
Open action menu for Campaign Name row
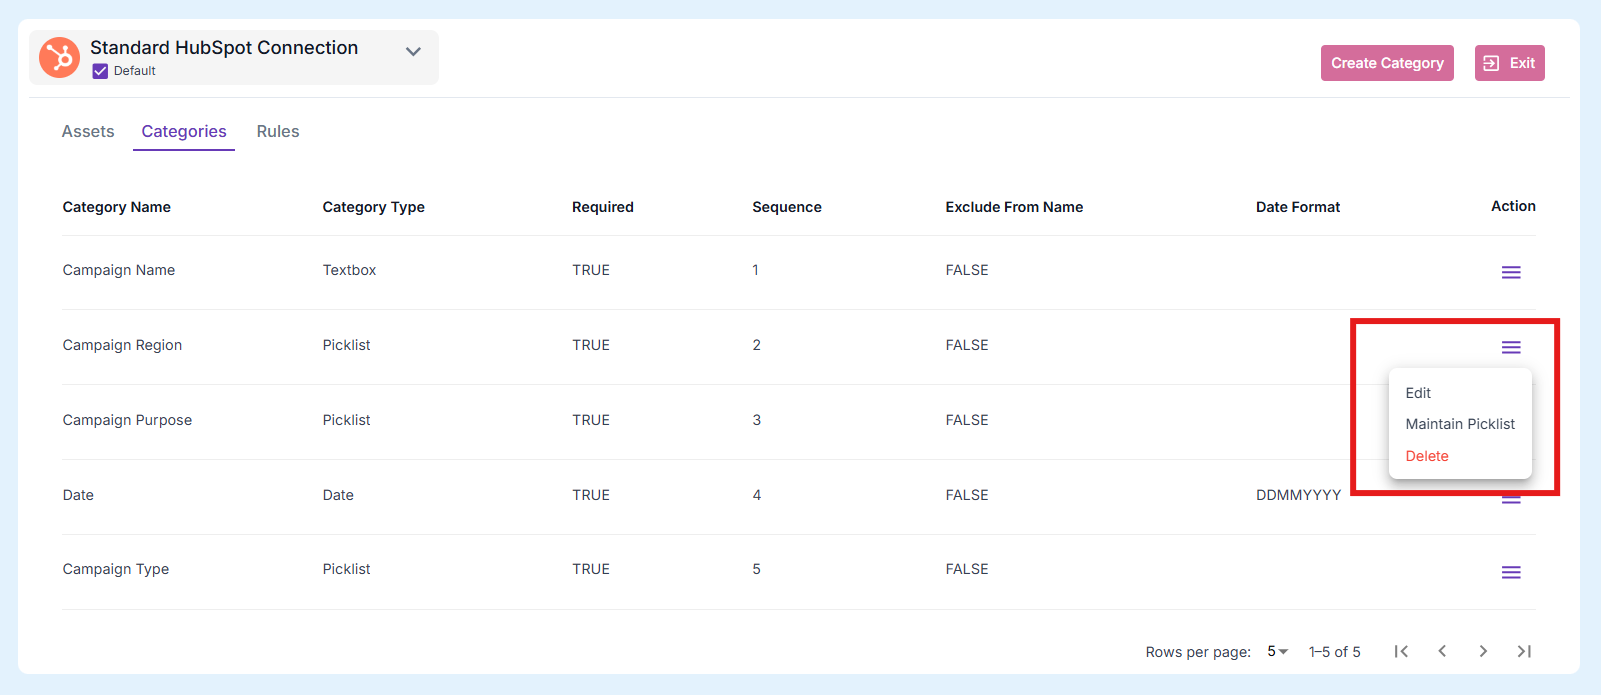(1510, 272)
